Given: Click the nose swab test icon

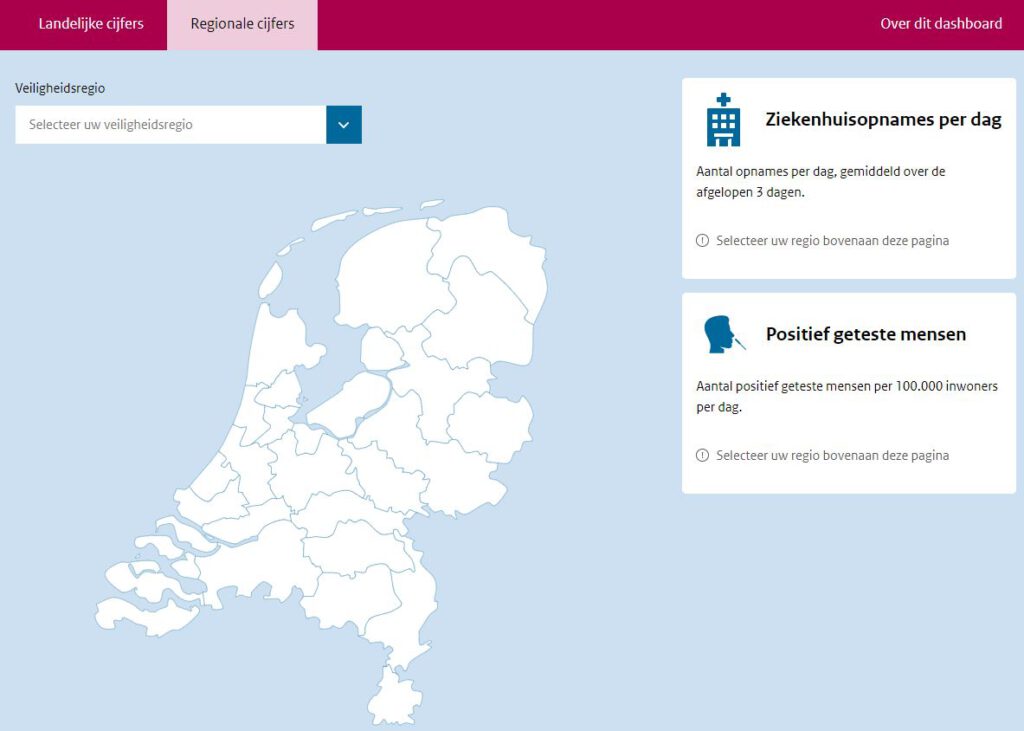Looking at the screenshot, I should pos(723,334).
